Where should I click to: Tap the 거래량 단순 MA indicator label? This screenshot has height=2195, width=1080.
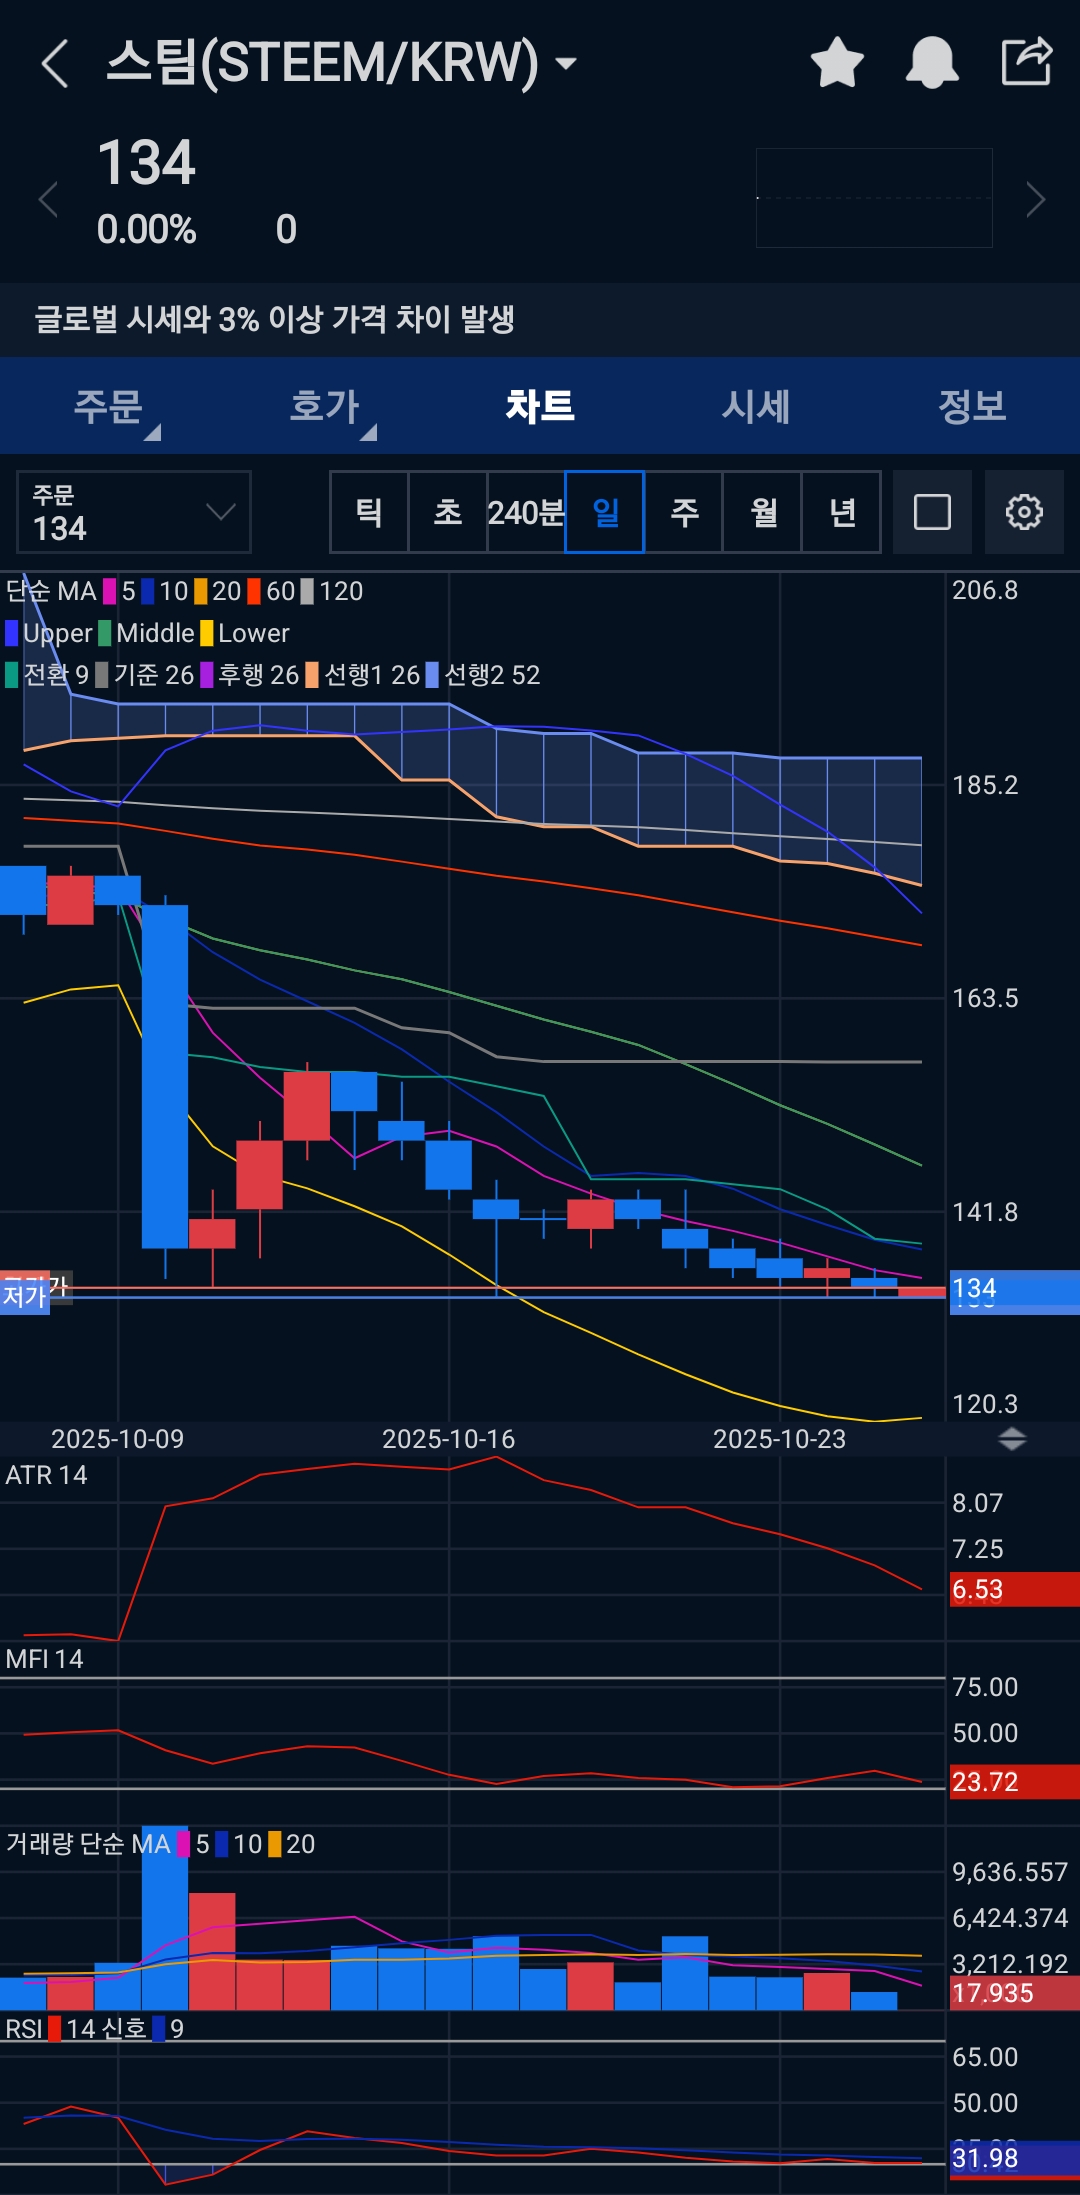click(x=88, y=1844)
